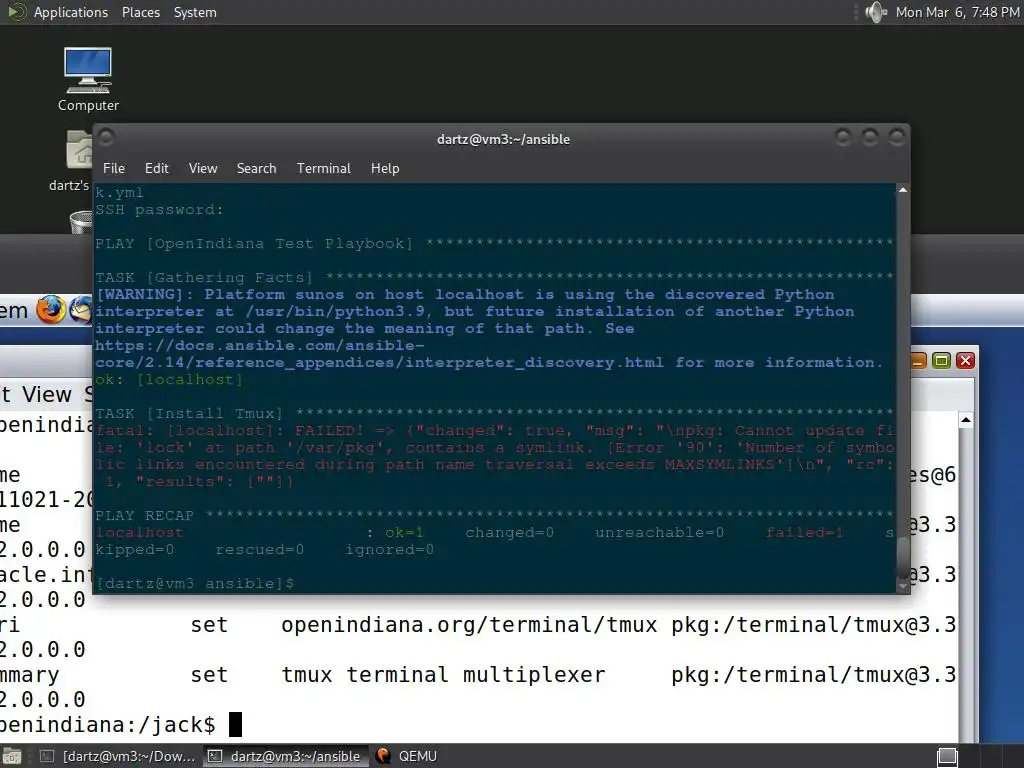Open the Places menu

point(140,12)
